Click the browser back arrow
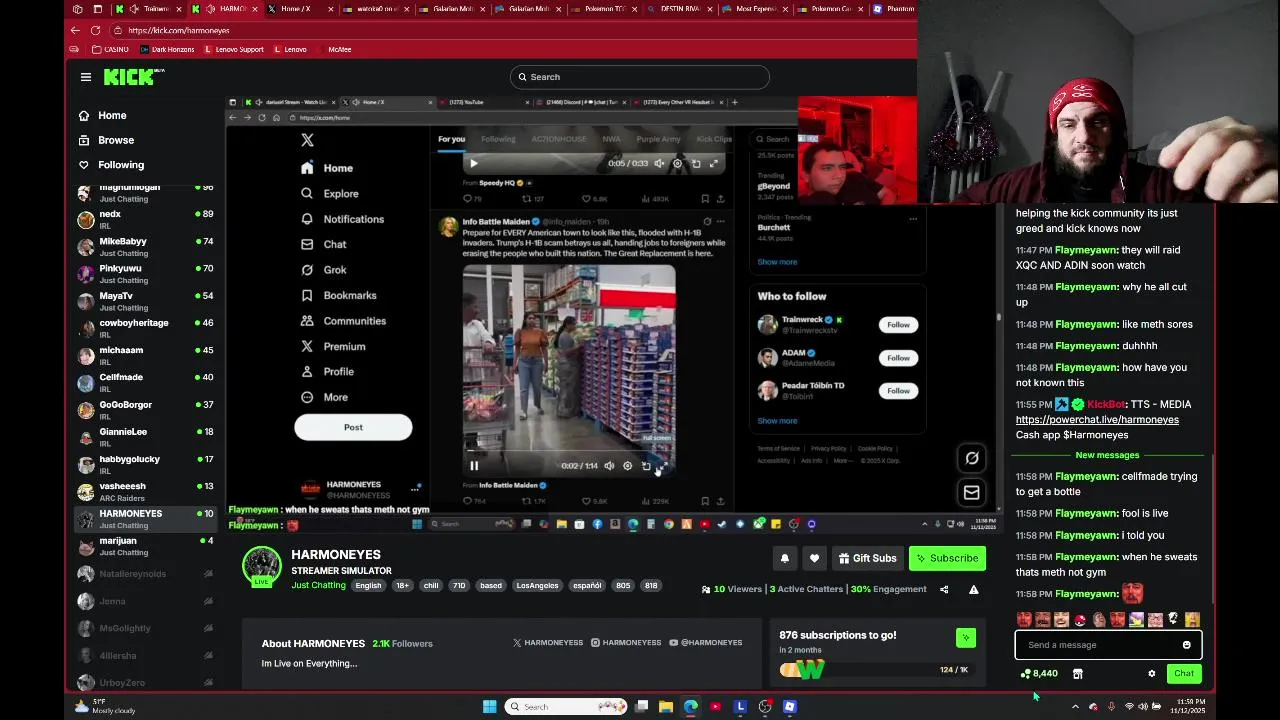The image size is (1280, 720). pyautogui.click(x=75, y=30)
